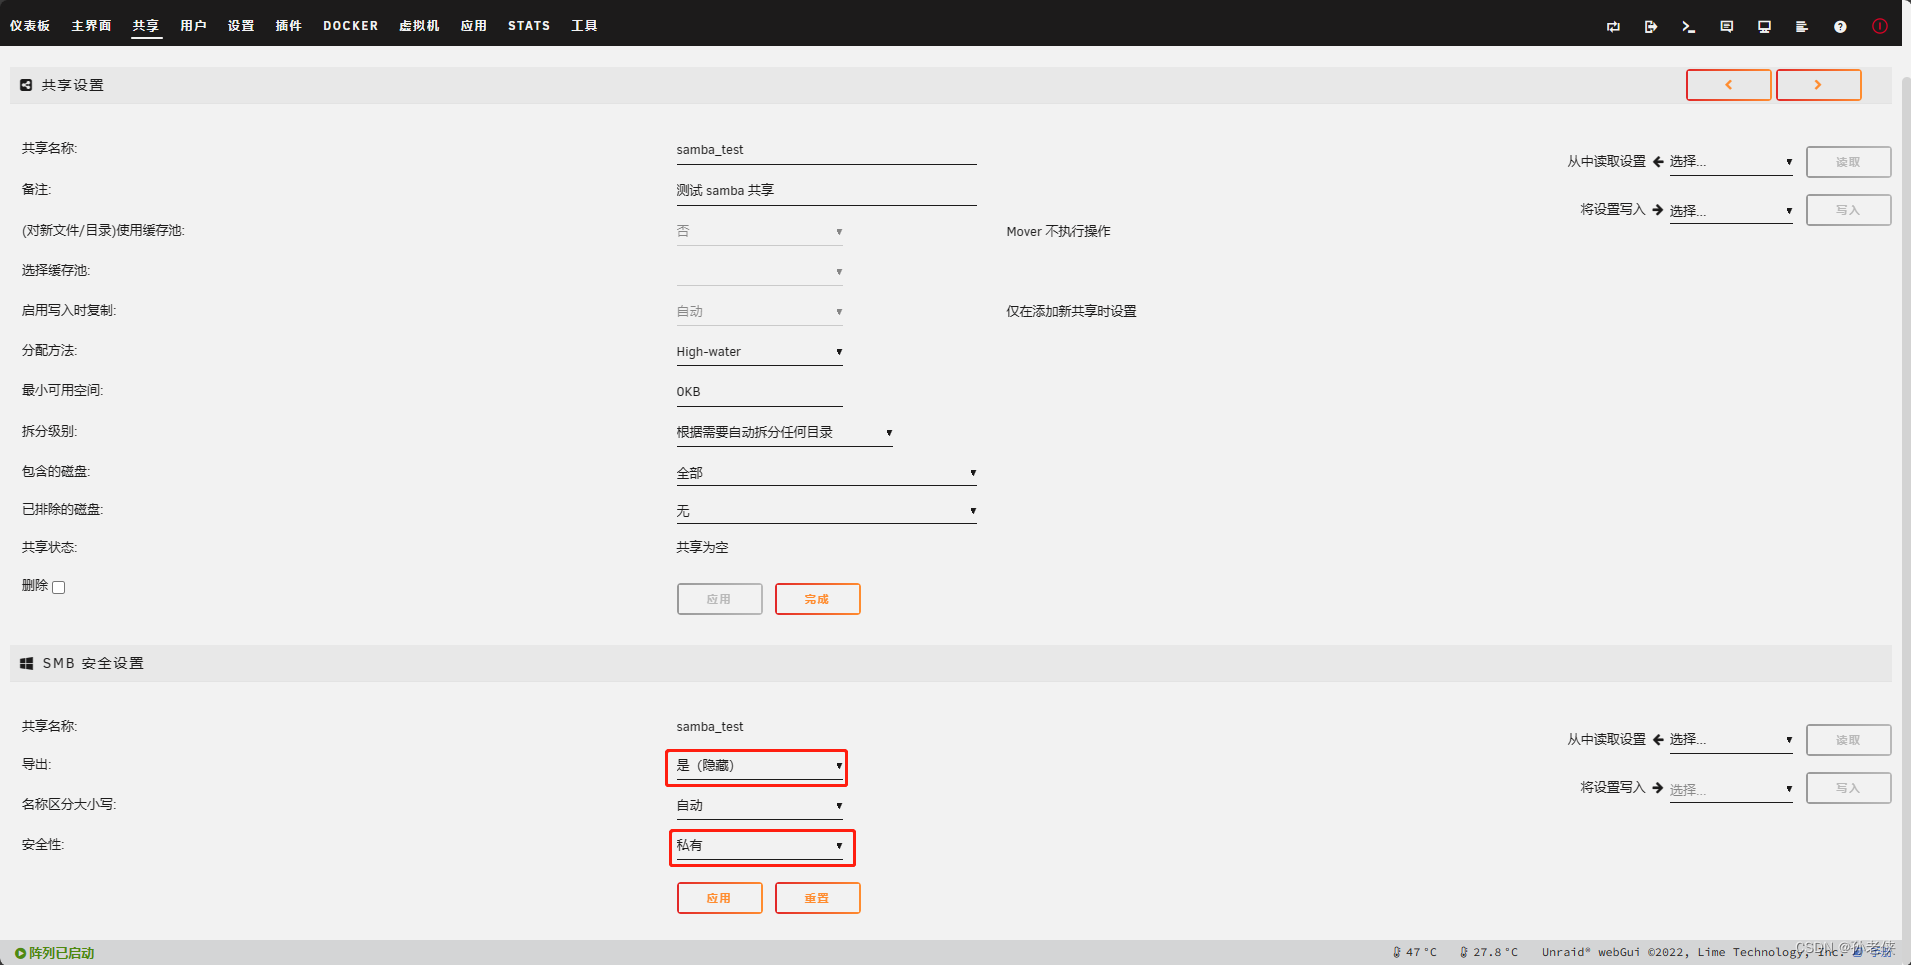Click the monitor icon in the header
1911x965 pixels.
point(1765,27)
